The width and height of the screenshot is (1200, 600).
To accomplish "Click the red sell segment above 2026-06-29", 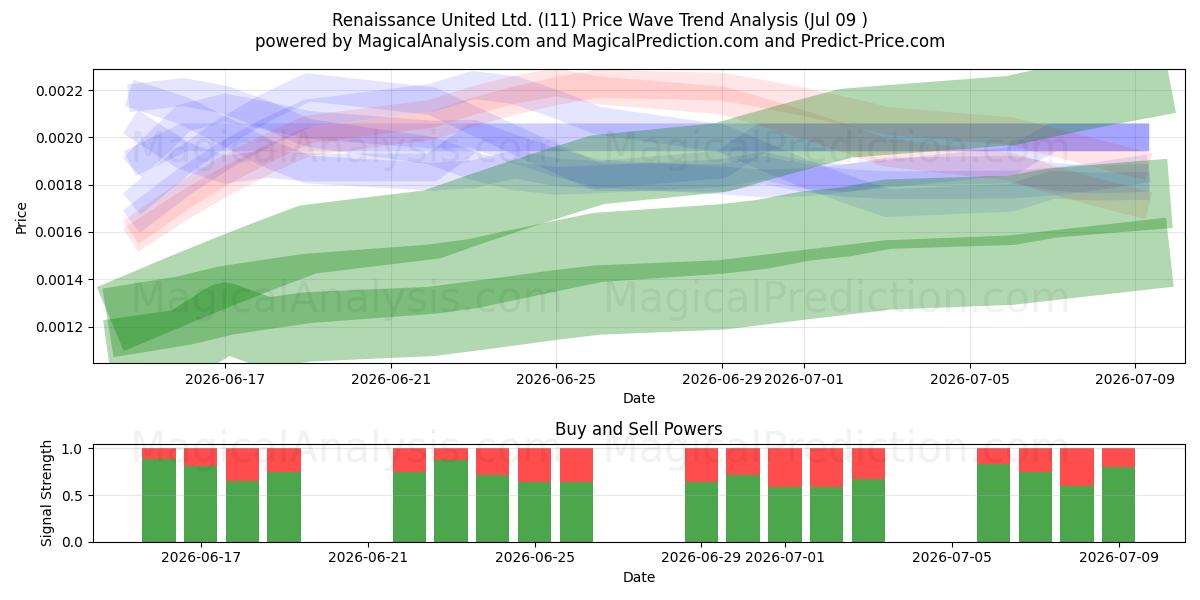I will click(x=702, y=465).
